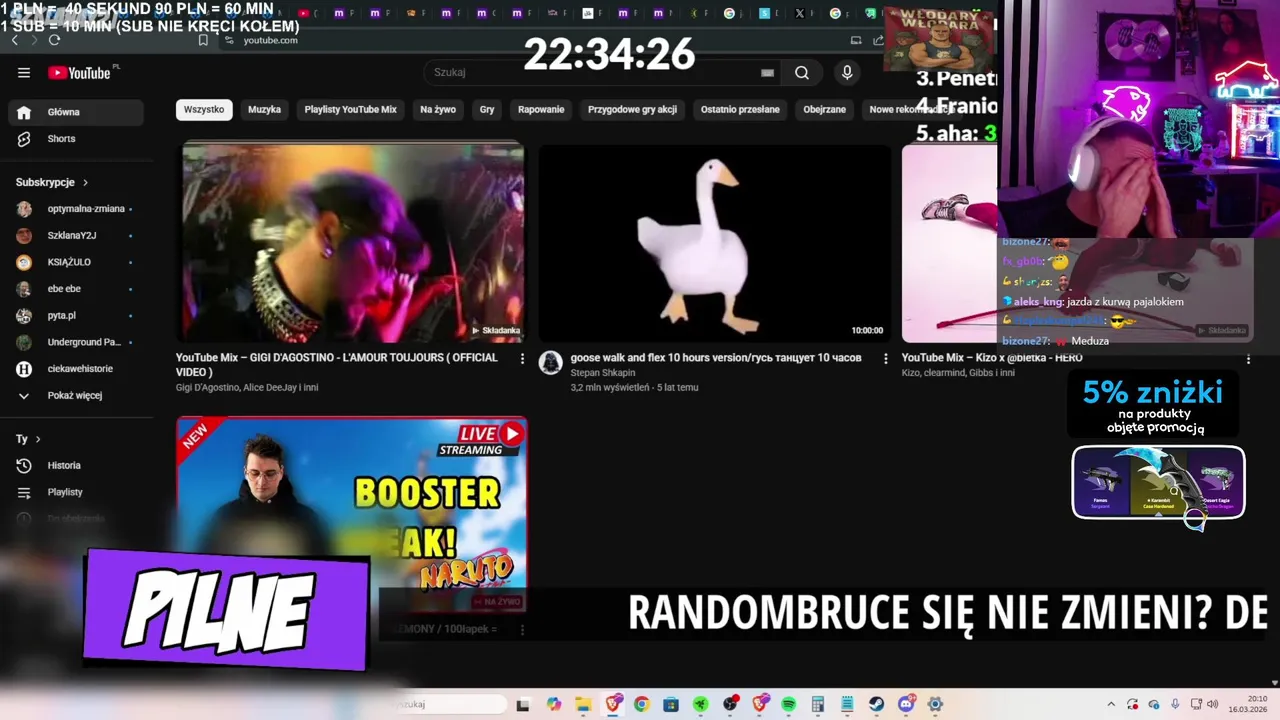The width and height of the screenshot is (1280, 720).
Task: Switch to the X browser tab
Action: pyautogui.click(x=799, y=13)
